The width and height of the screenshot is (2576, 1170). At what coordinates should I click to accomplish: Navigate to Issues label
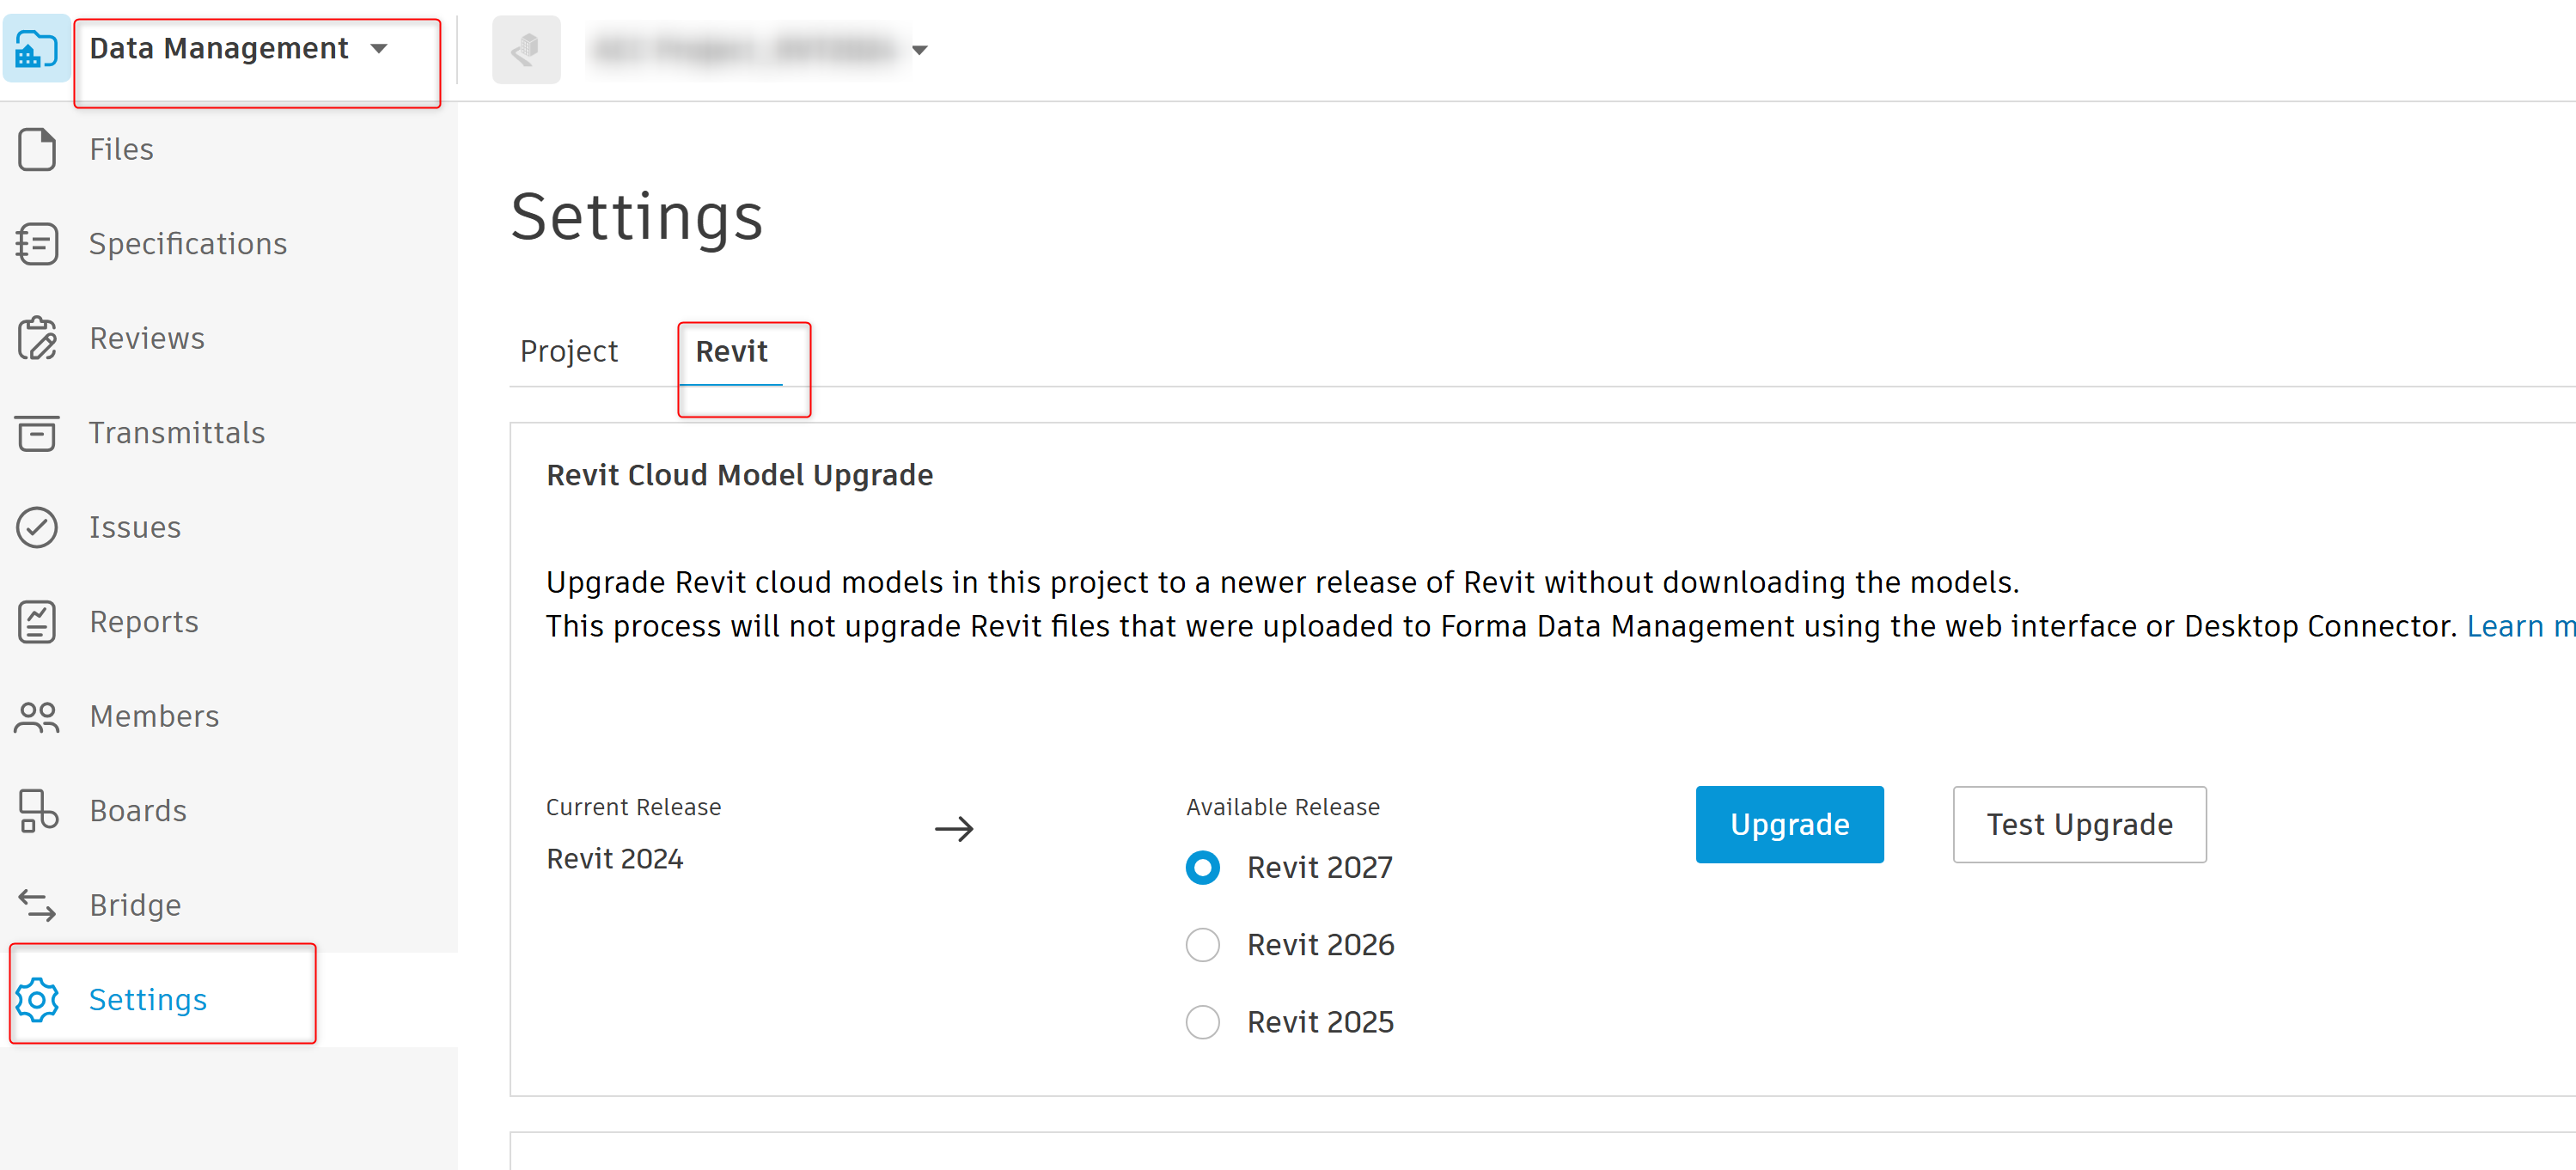135,527
